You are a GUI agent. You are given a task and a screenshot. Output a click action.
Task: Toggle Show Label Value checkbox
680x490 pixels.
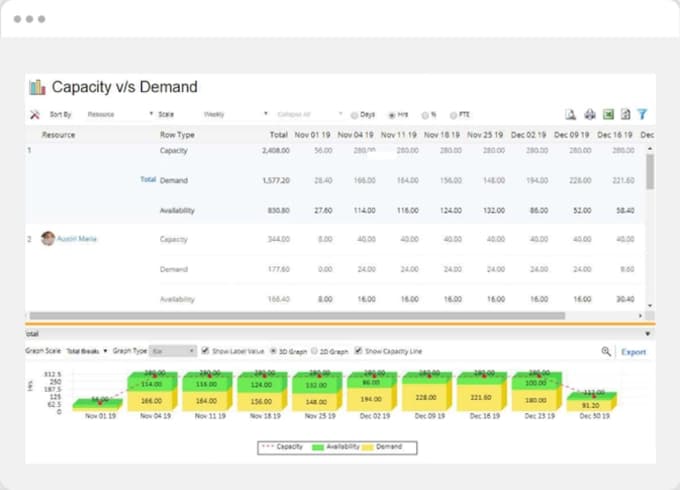205,350
